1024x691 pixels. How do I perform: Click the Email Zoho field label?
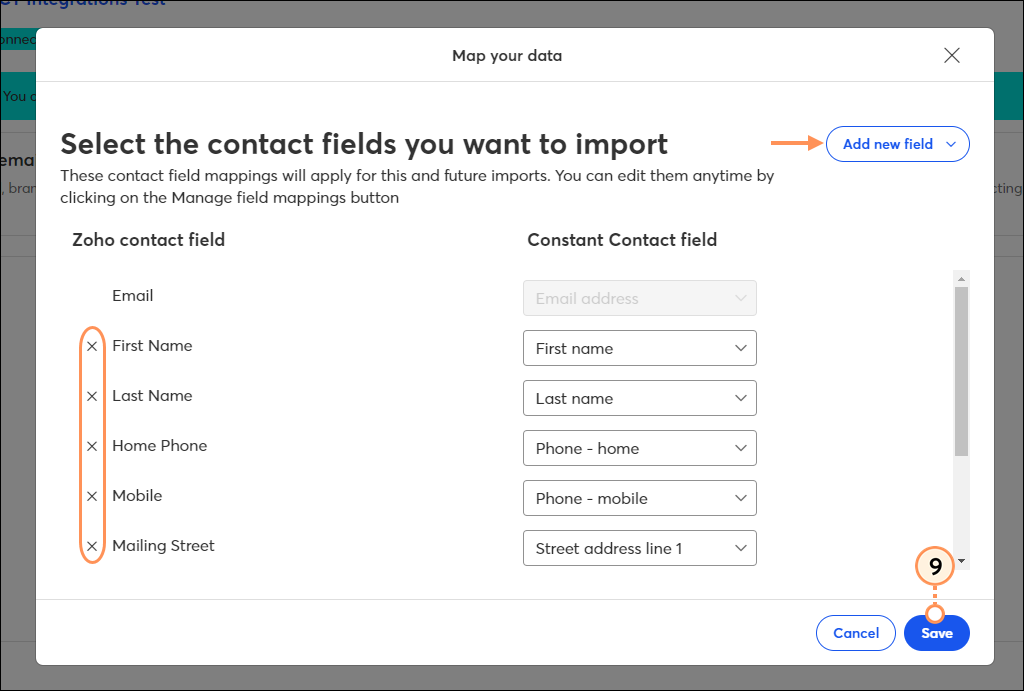[x=133, y=296]
